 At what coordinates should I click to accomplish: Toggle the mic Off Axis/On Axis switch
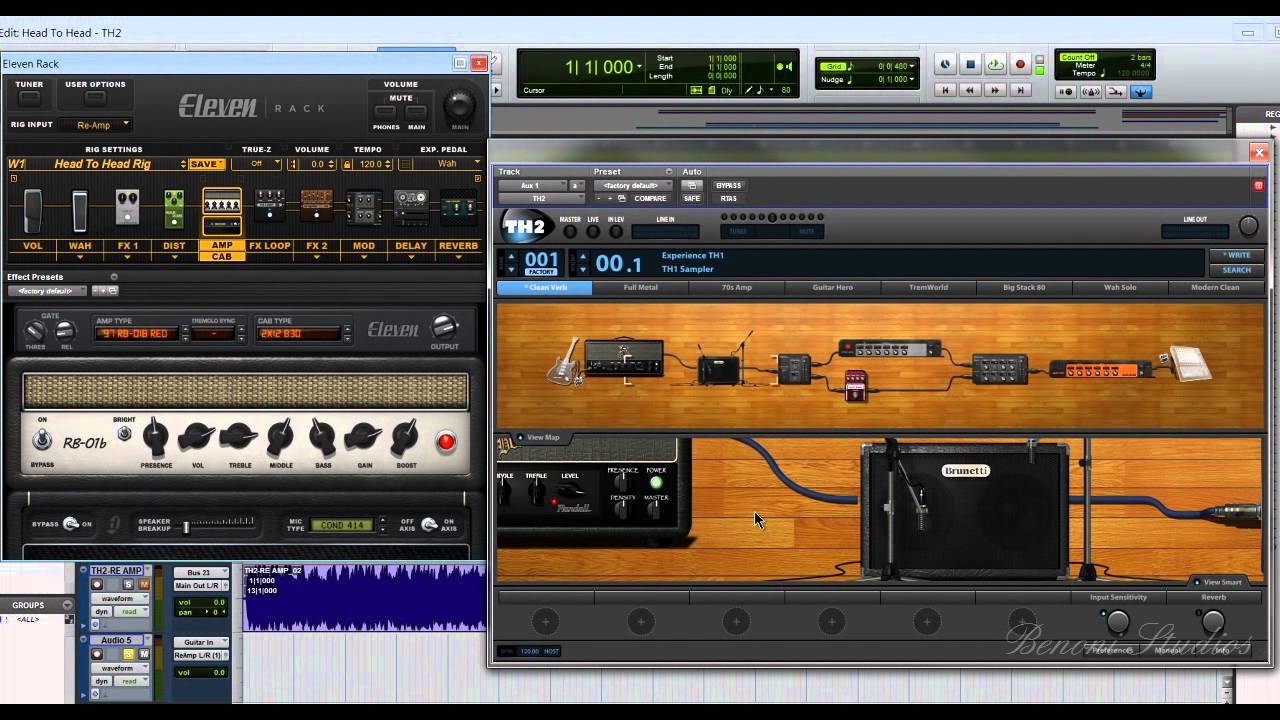pos(429,524)
